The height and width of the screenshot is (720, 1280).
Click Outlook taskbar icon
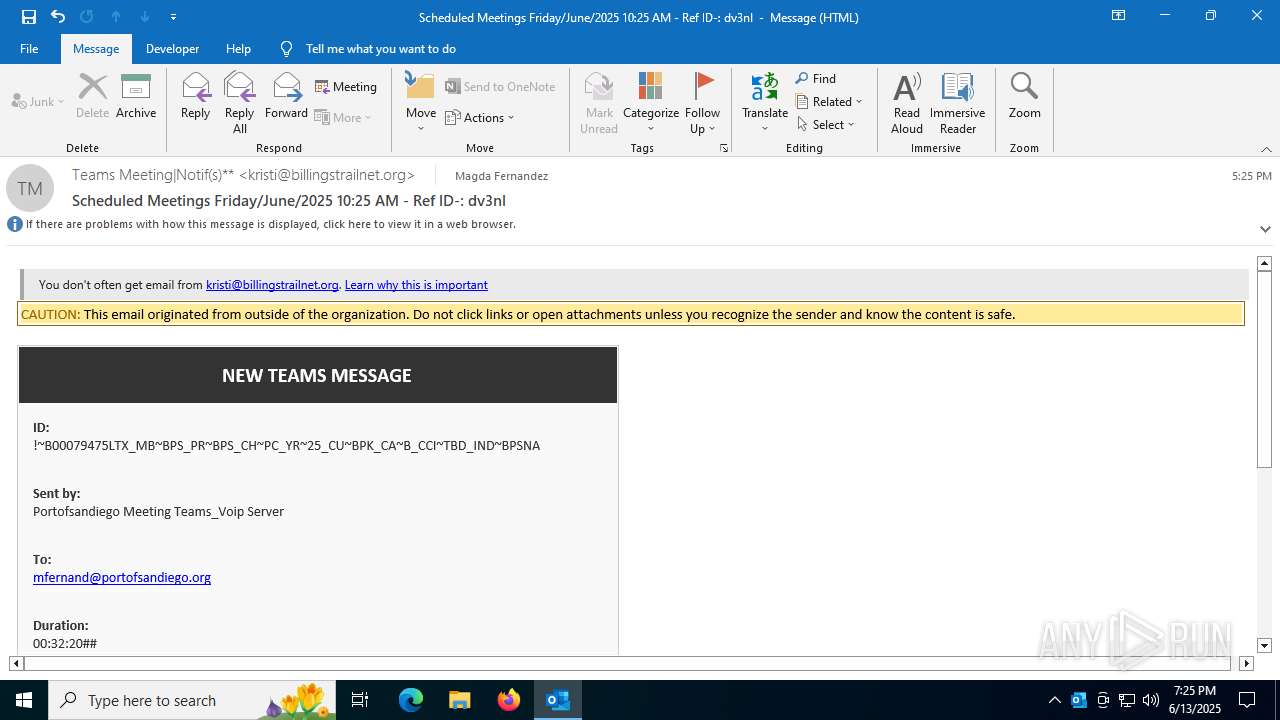pyautogui.click(x=557, y=700)
